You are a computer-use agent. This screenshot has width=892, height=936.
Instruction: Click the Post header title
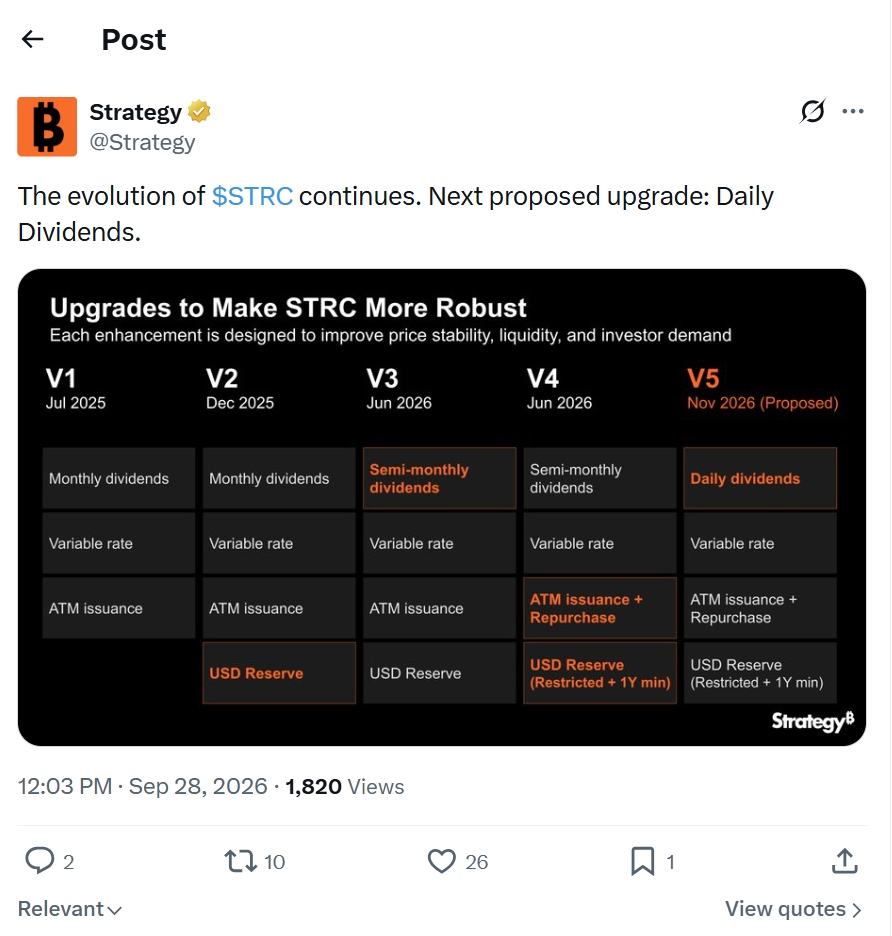click(134, 40)
